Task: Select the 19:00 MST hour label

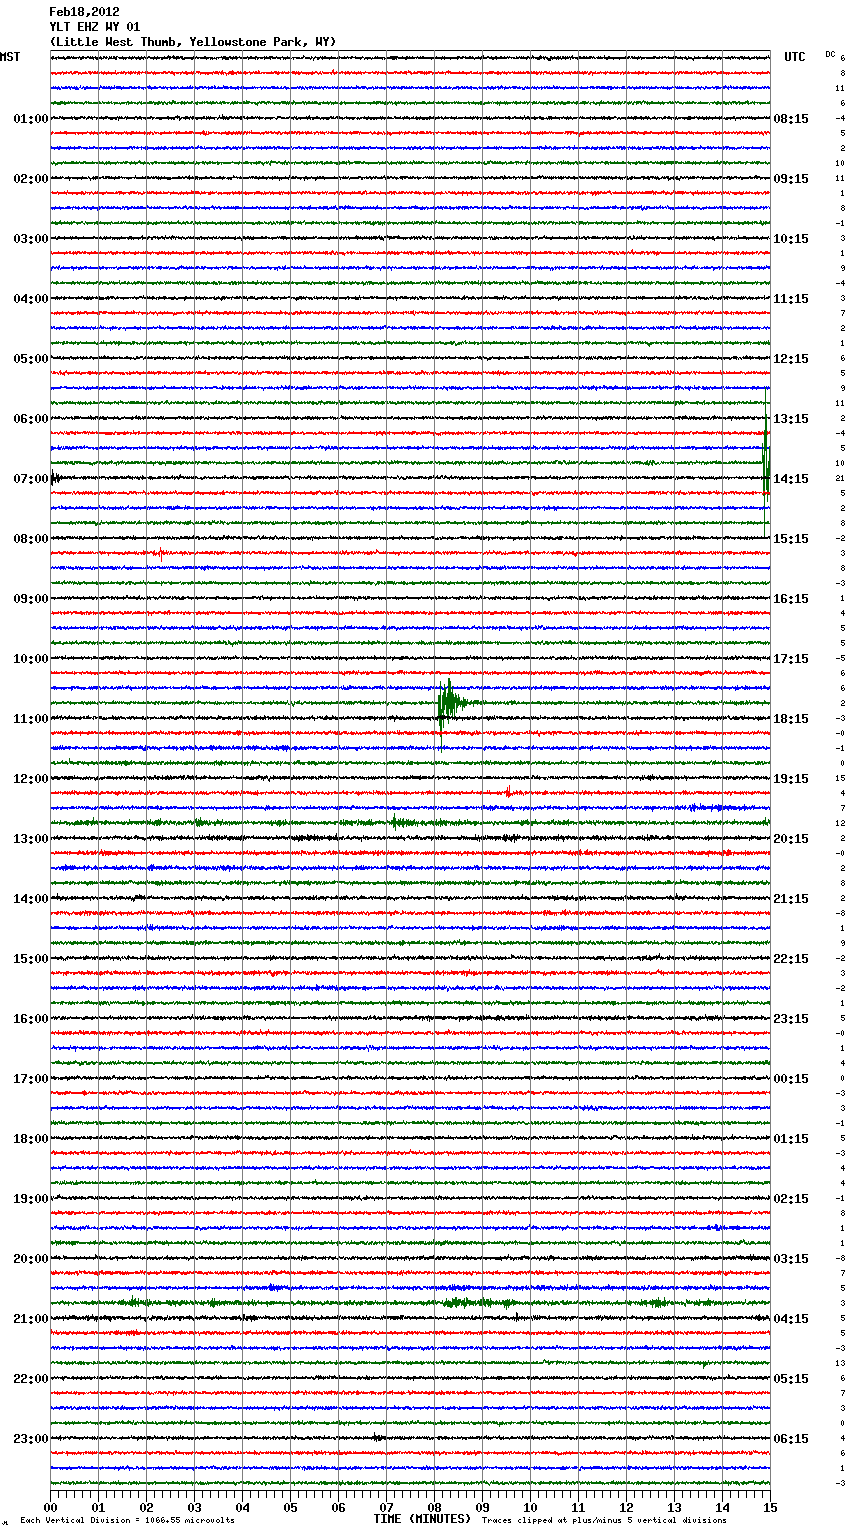Action: click(x=31, y=1199)
